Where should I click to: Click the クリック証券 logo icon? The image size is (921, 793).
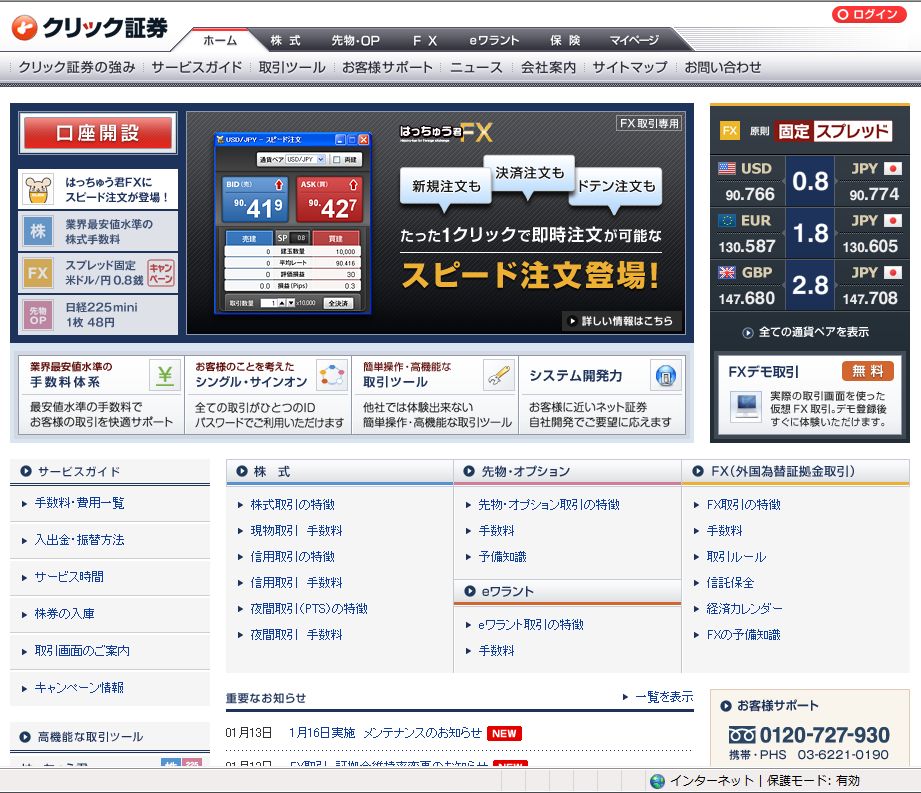(24, 28)
